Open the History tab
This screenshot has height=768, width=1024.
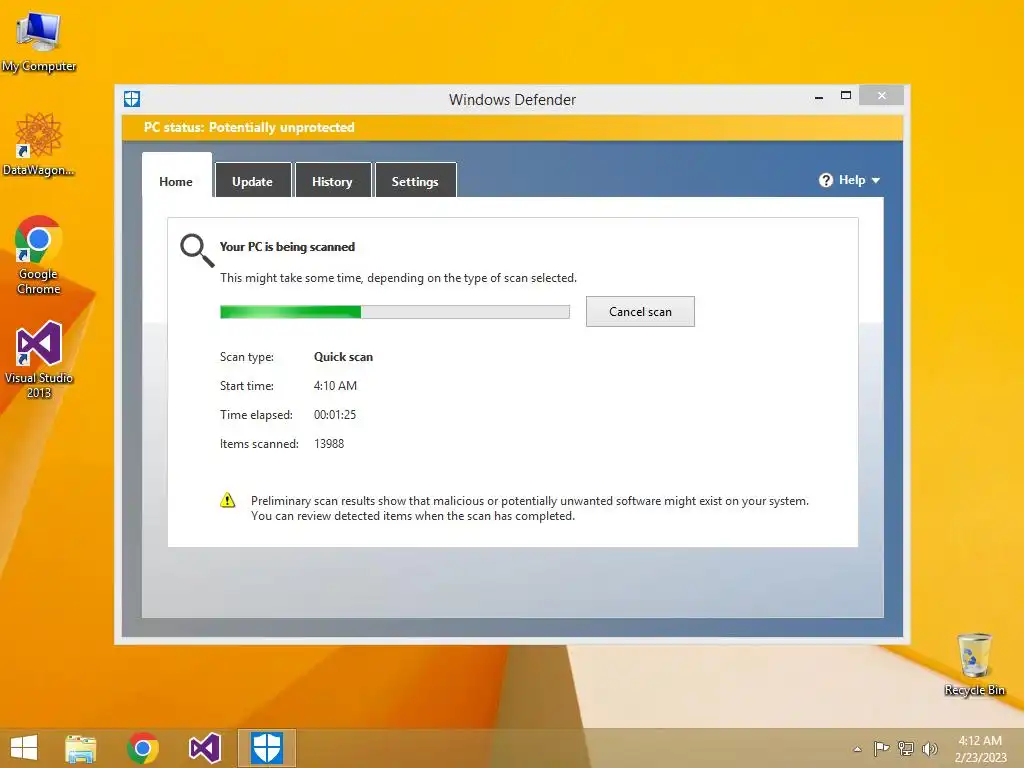tap(332, 182)
